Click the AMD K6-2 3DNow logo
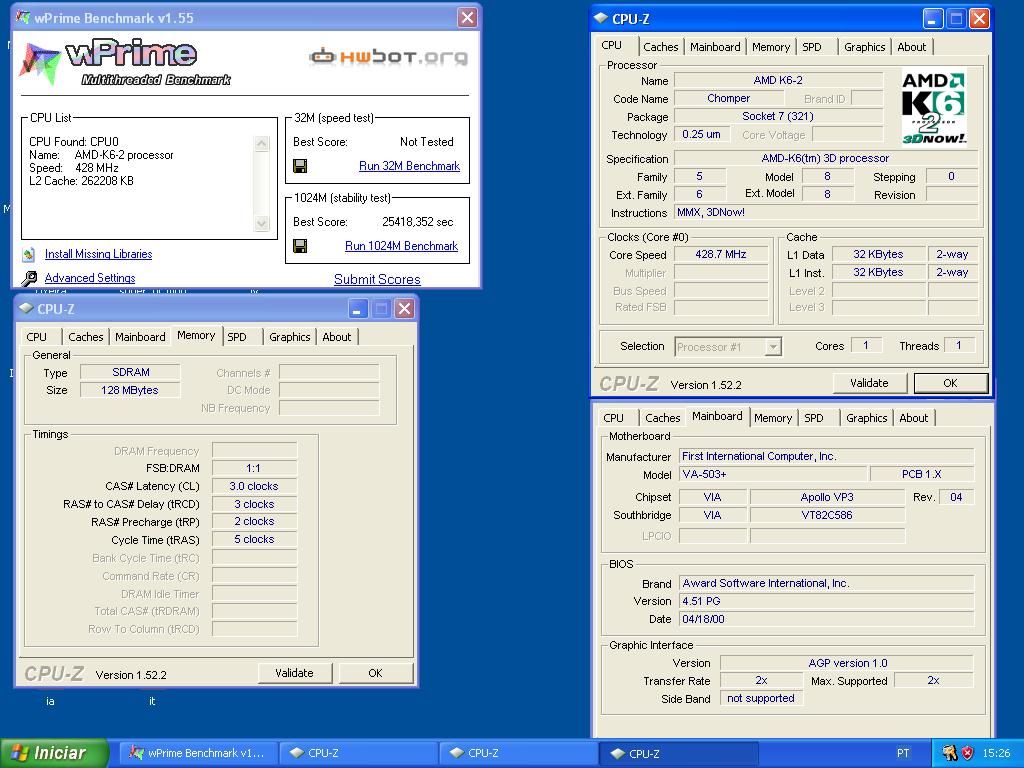1024x768 pixels. pyautogui.click(x=933, y=108)
